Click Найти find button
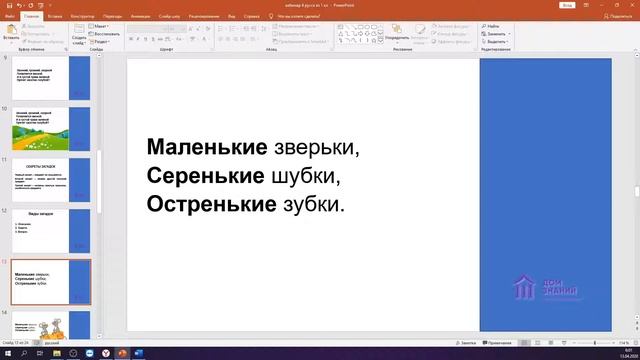Image resolution: width=640 pixels, height=360 pixels. (x=491, y=26)
